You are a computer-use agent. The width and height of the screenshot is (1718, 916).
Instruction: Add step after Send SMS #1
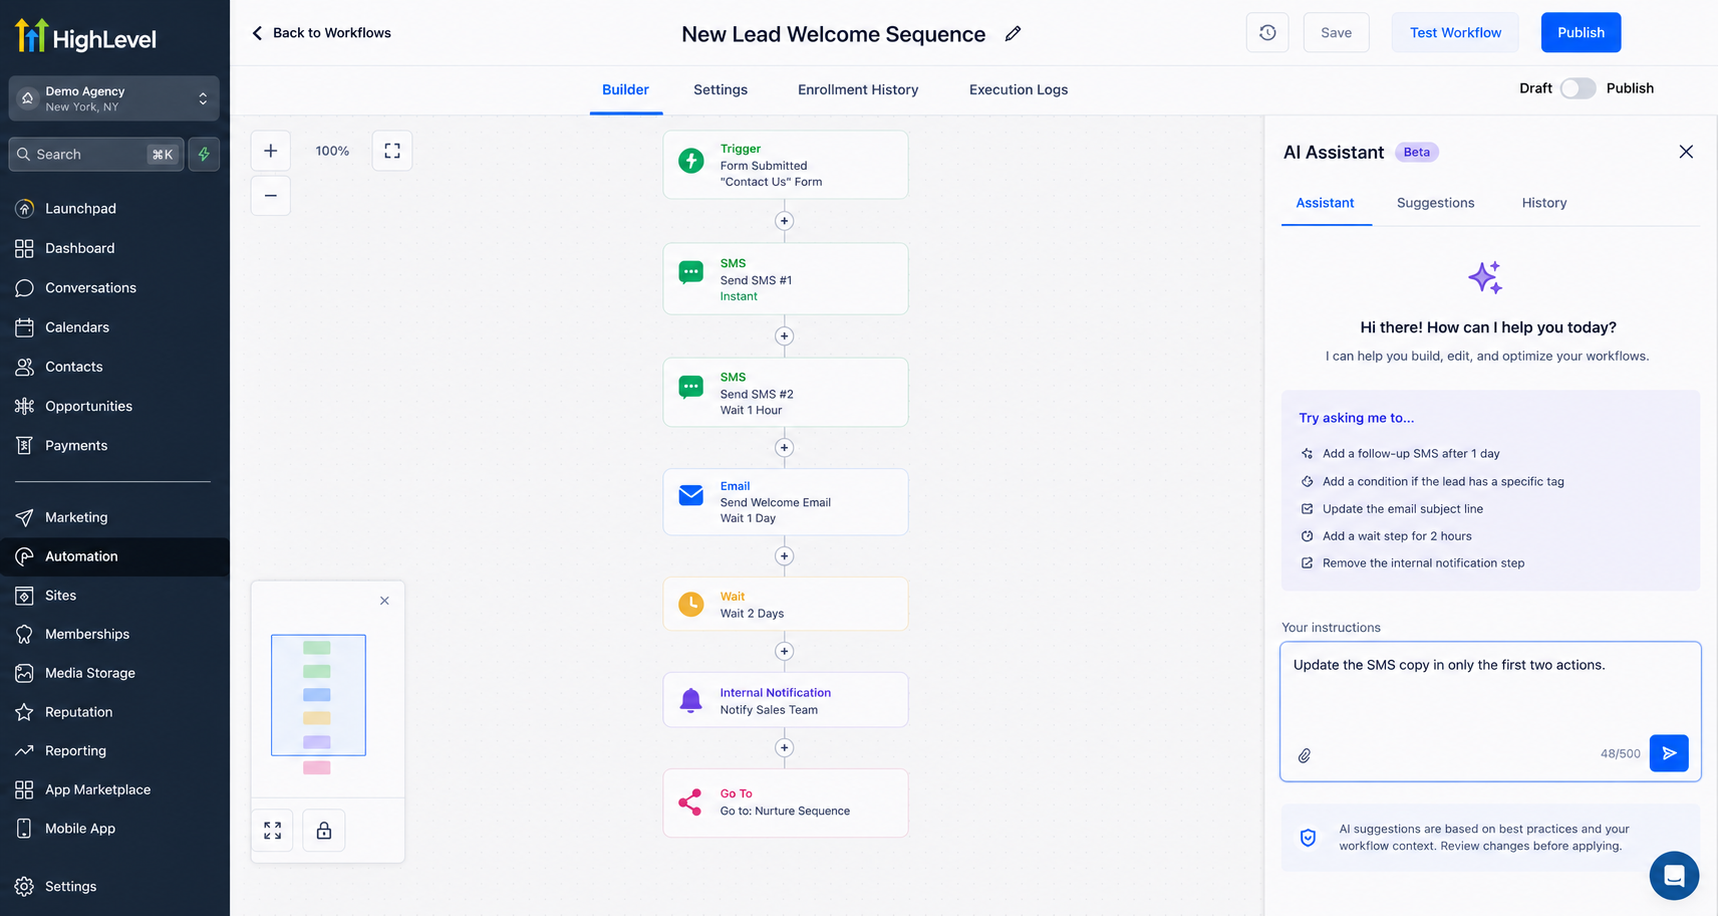(x=784, y=336)
